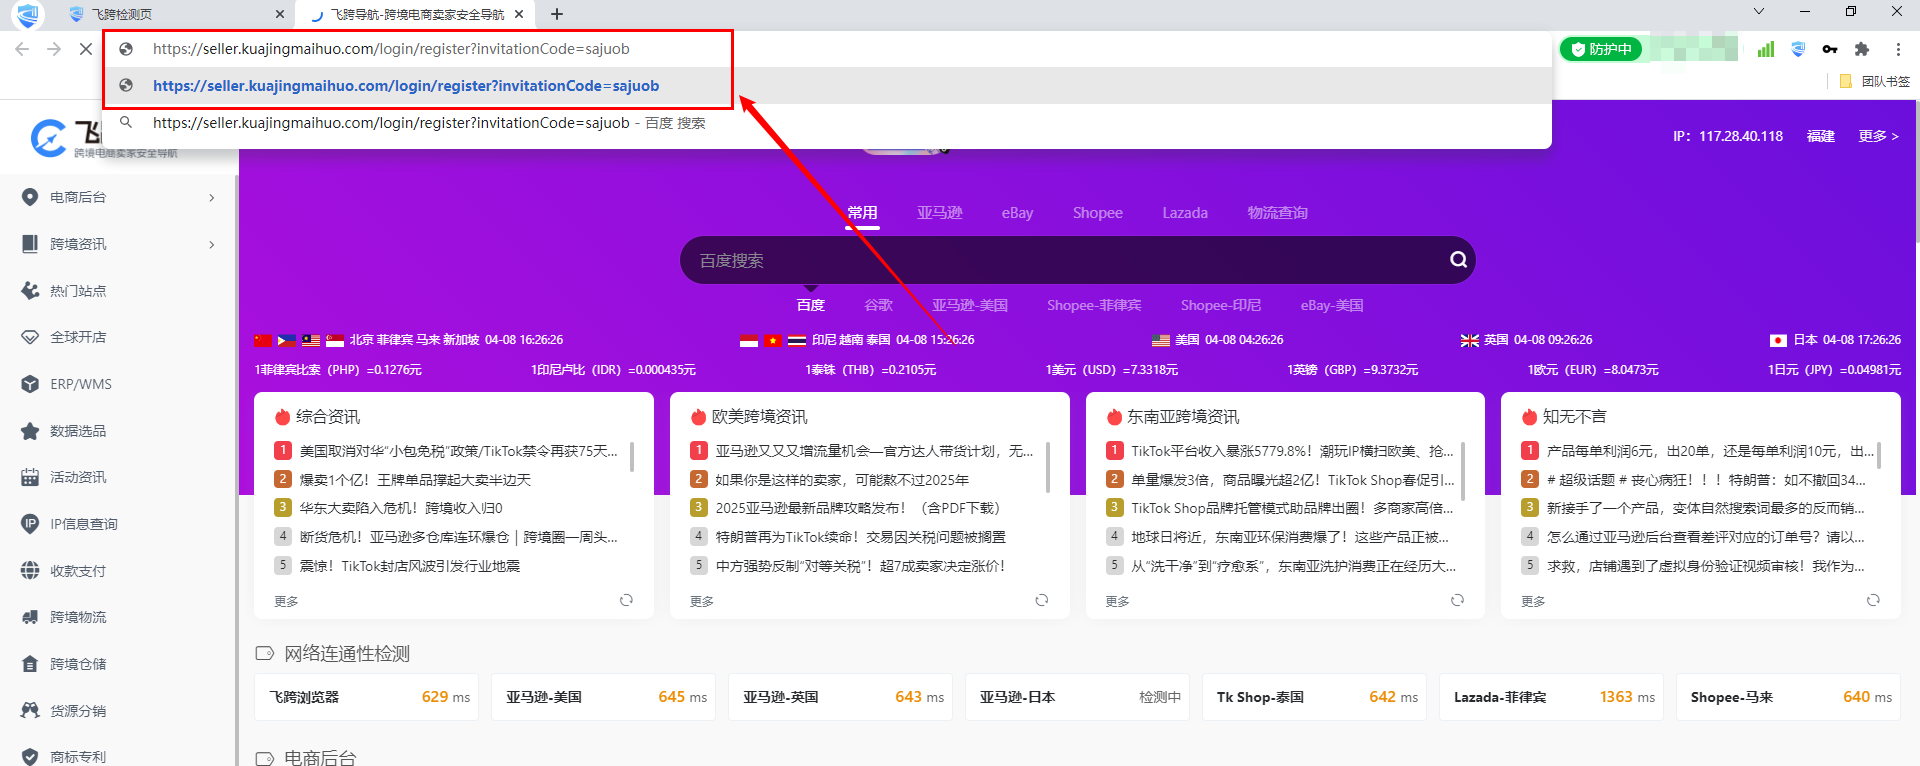The image size is (1920, 766).
Task: Click the 欧美跨境资讯 list scrollbar
Action: point(1047,467)
